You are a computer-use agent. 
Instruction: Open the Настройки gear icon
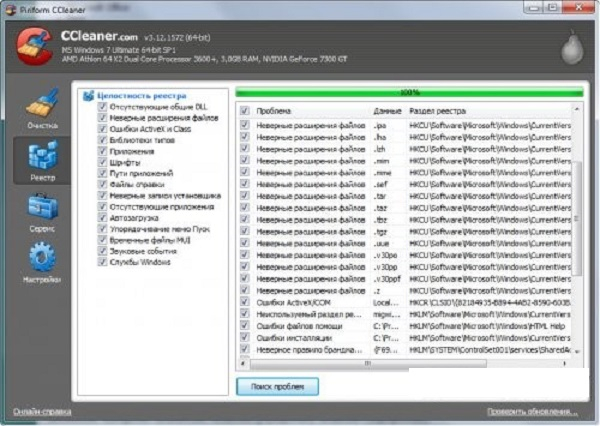42,257
